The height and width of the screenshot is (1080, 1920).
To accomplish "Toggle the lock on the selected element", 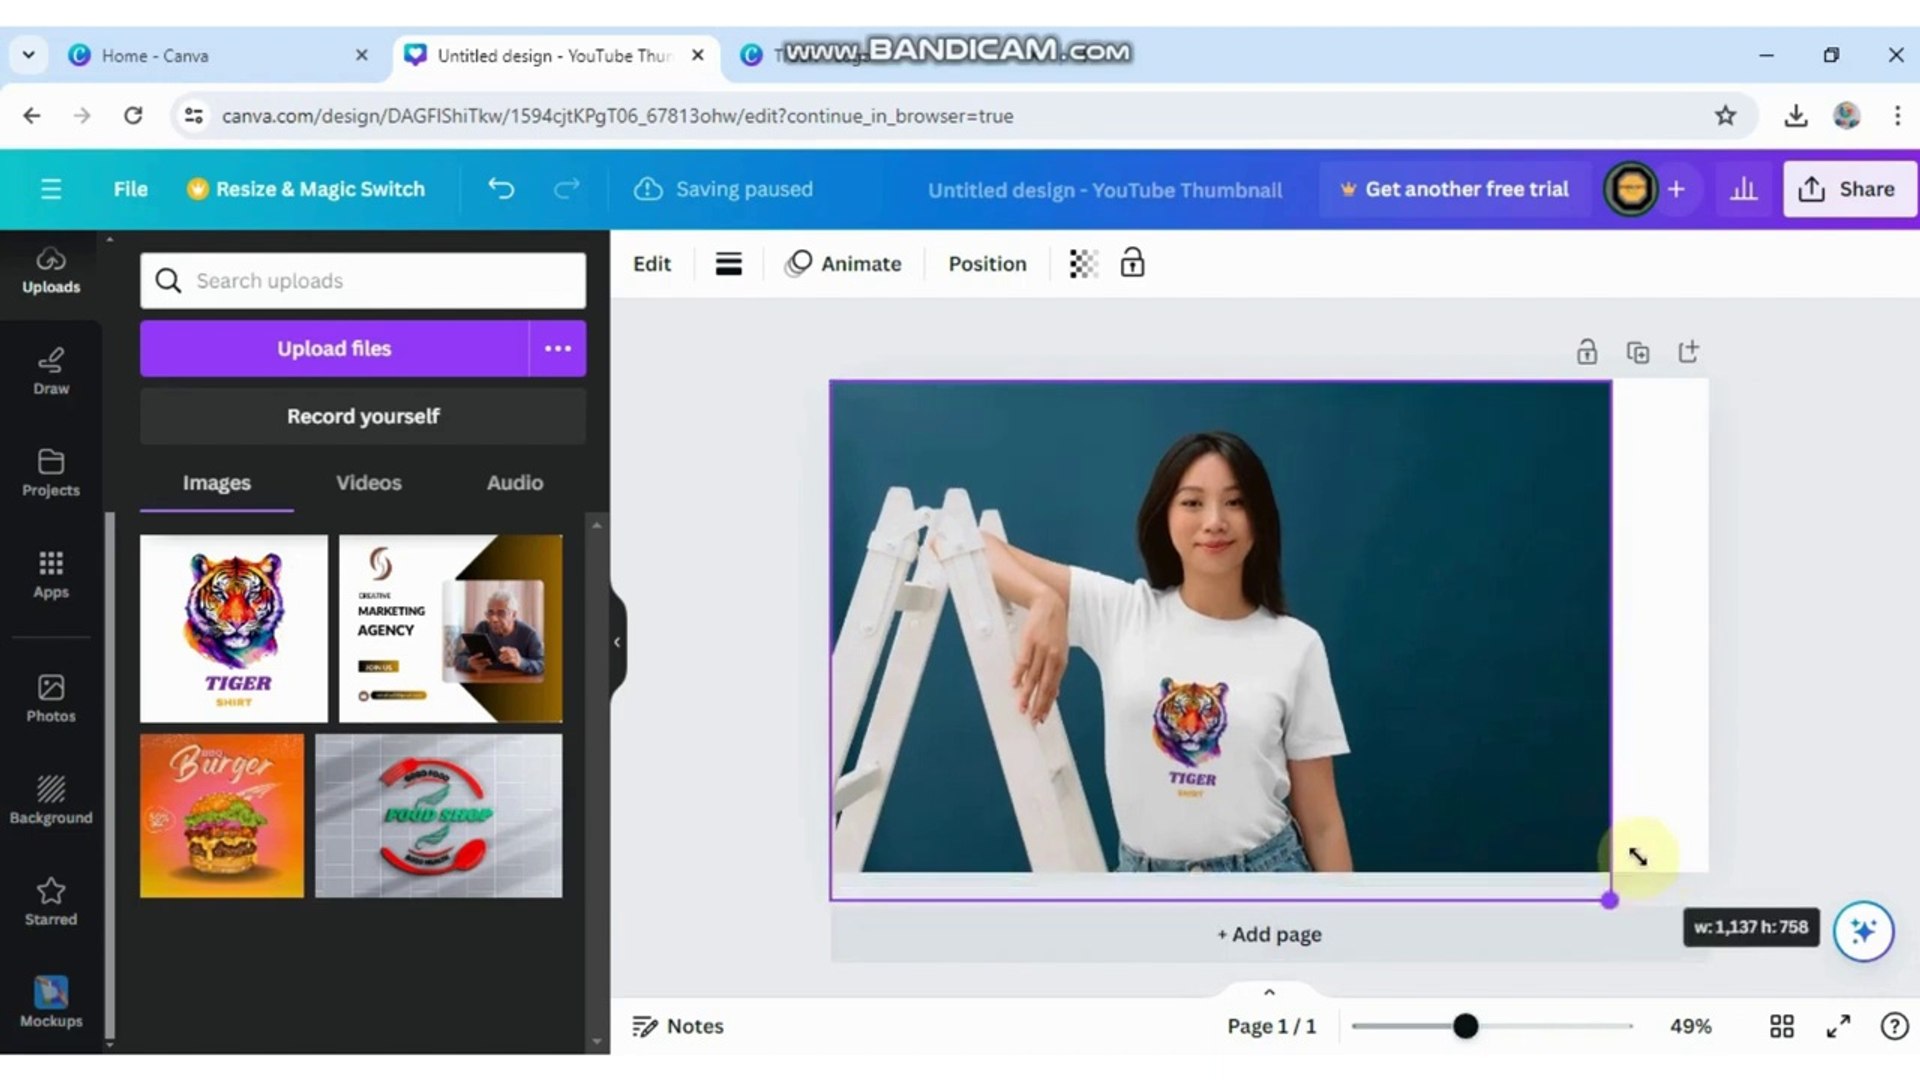I will point(1132,263).
